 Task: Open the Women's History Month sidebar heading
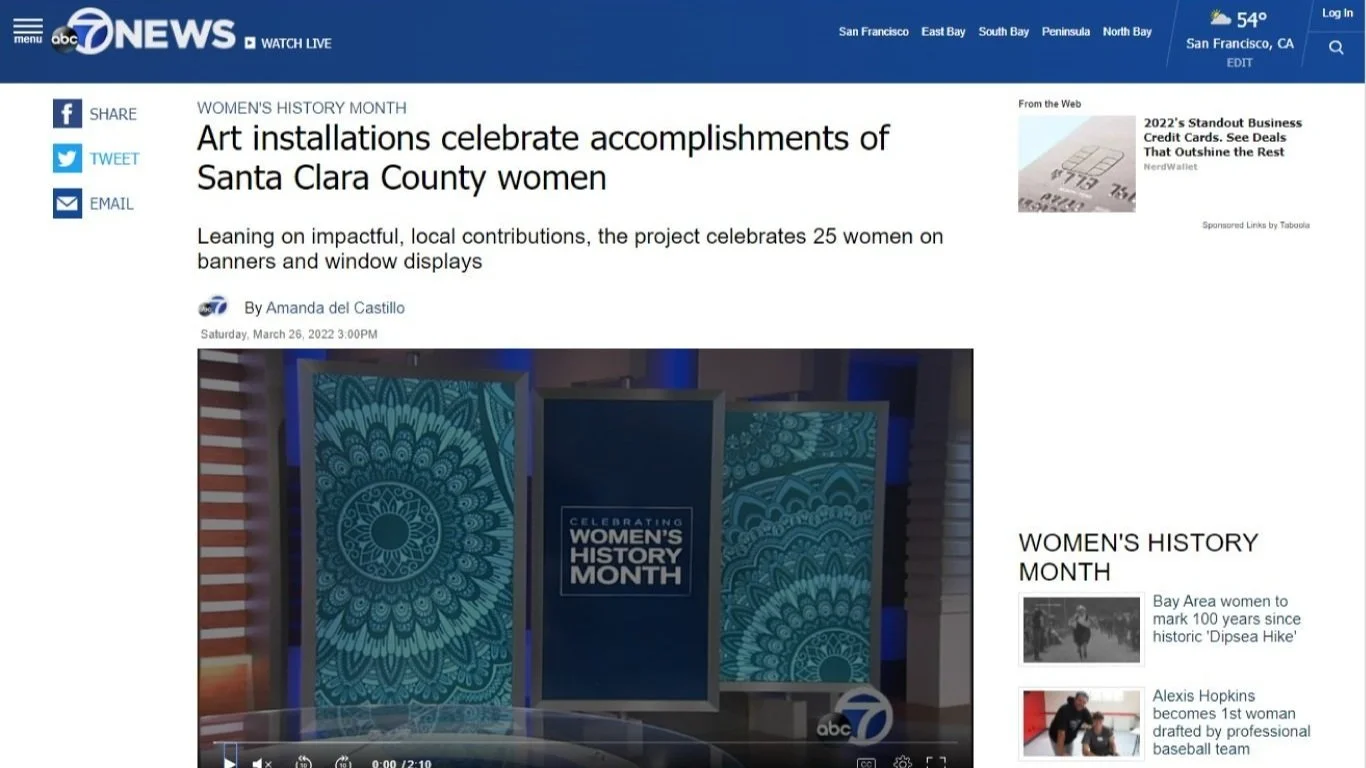(x=1138, y=557)
